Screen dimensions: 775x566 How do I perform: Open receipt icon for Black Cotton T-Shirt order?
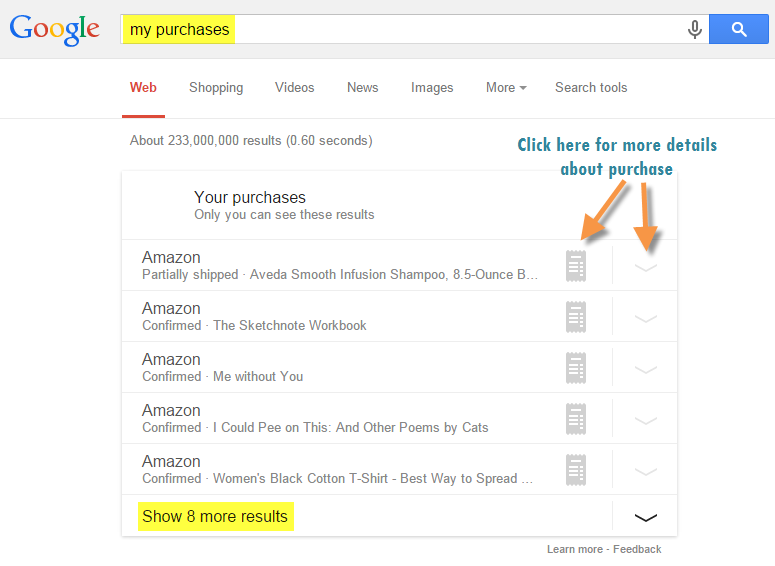[576, 470]
